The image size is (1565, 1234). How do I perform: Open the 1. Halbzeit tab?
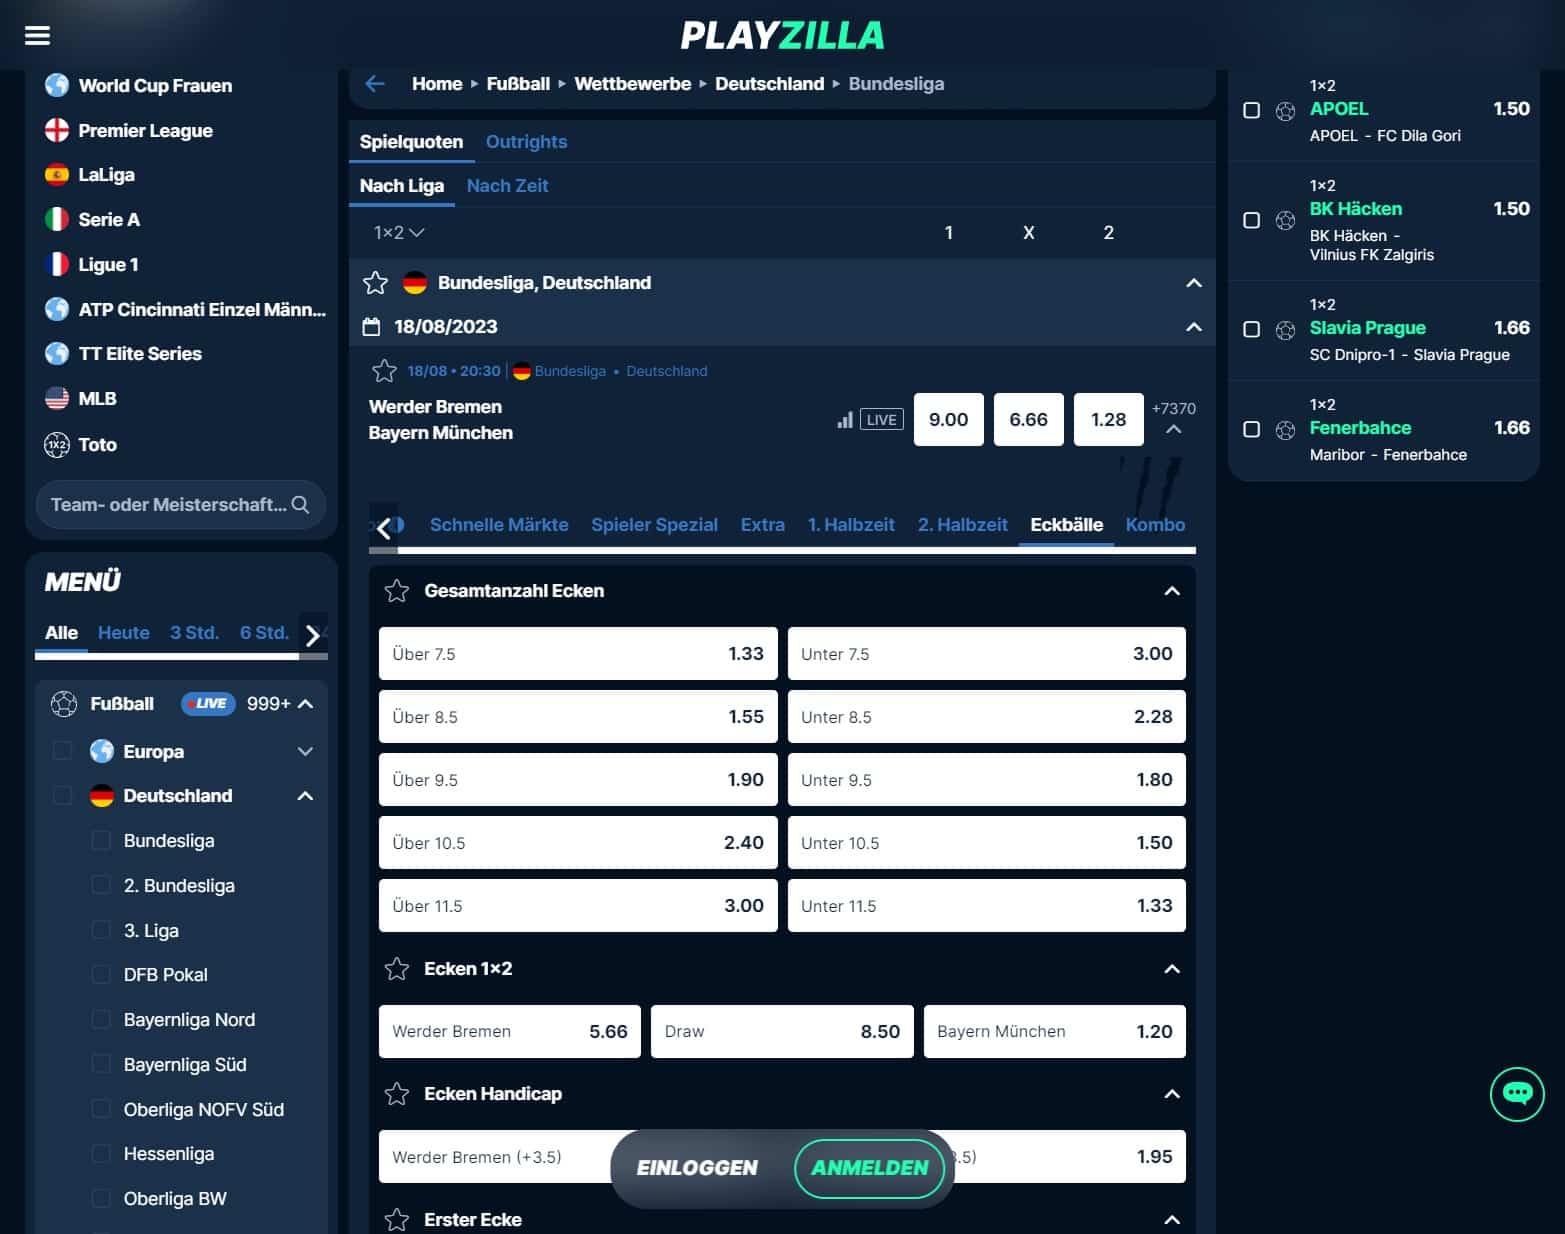[x=851, y=525]
